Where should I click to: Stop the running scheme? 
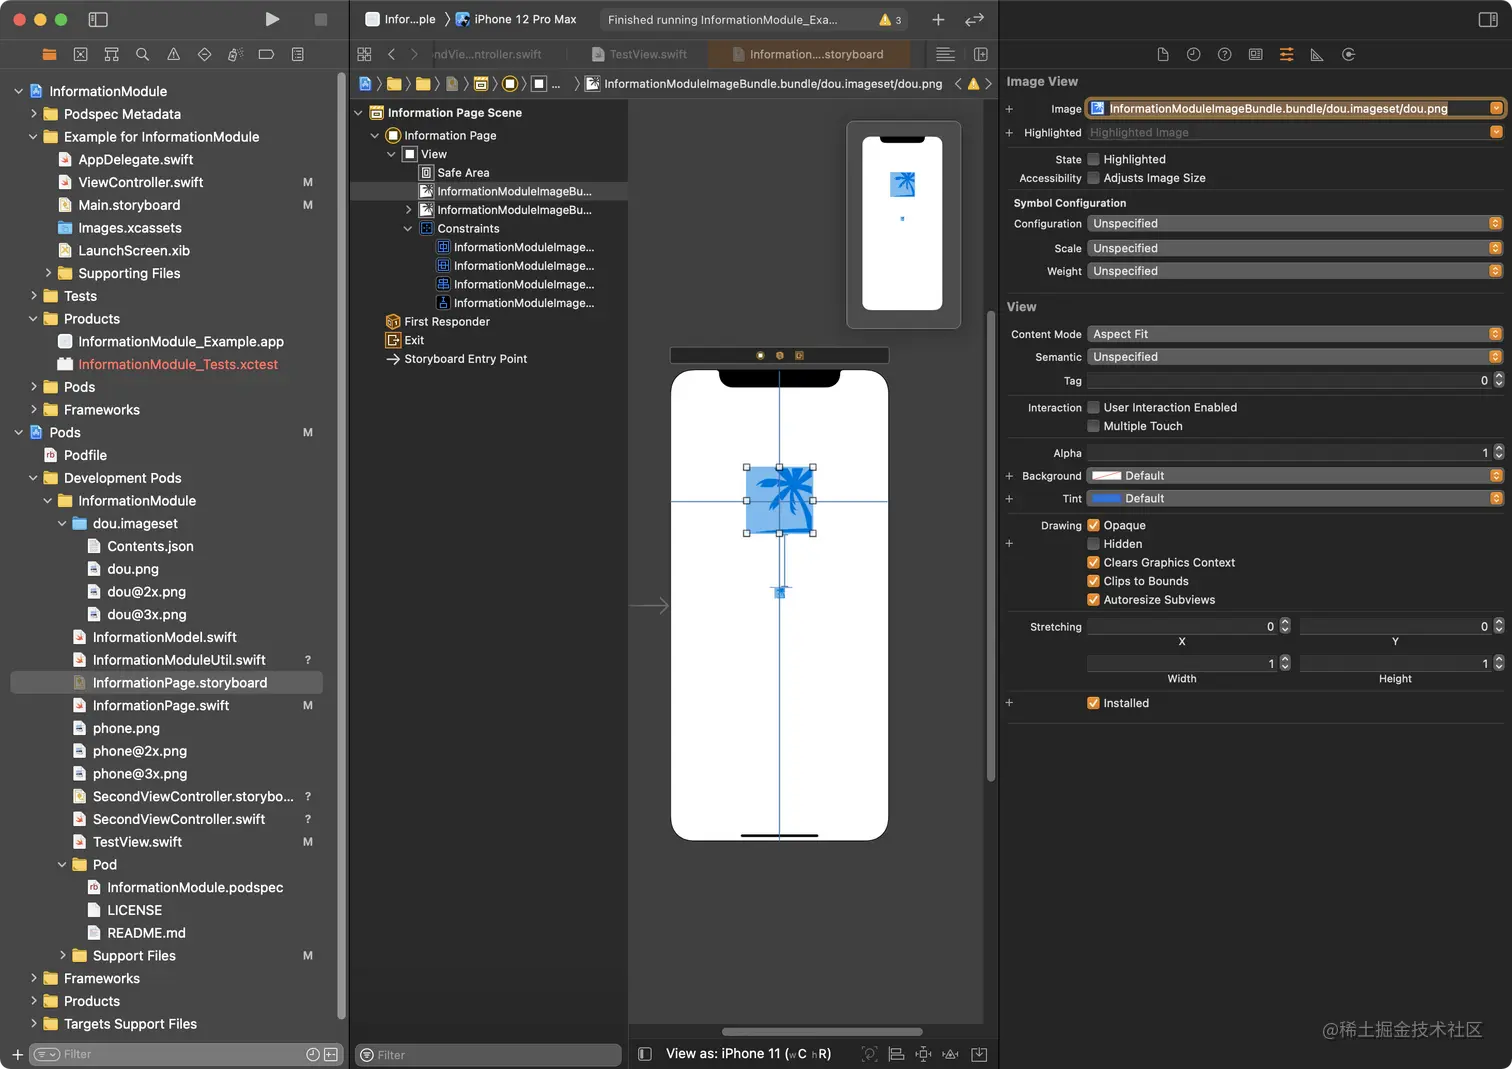tap(320, 19)
